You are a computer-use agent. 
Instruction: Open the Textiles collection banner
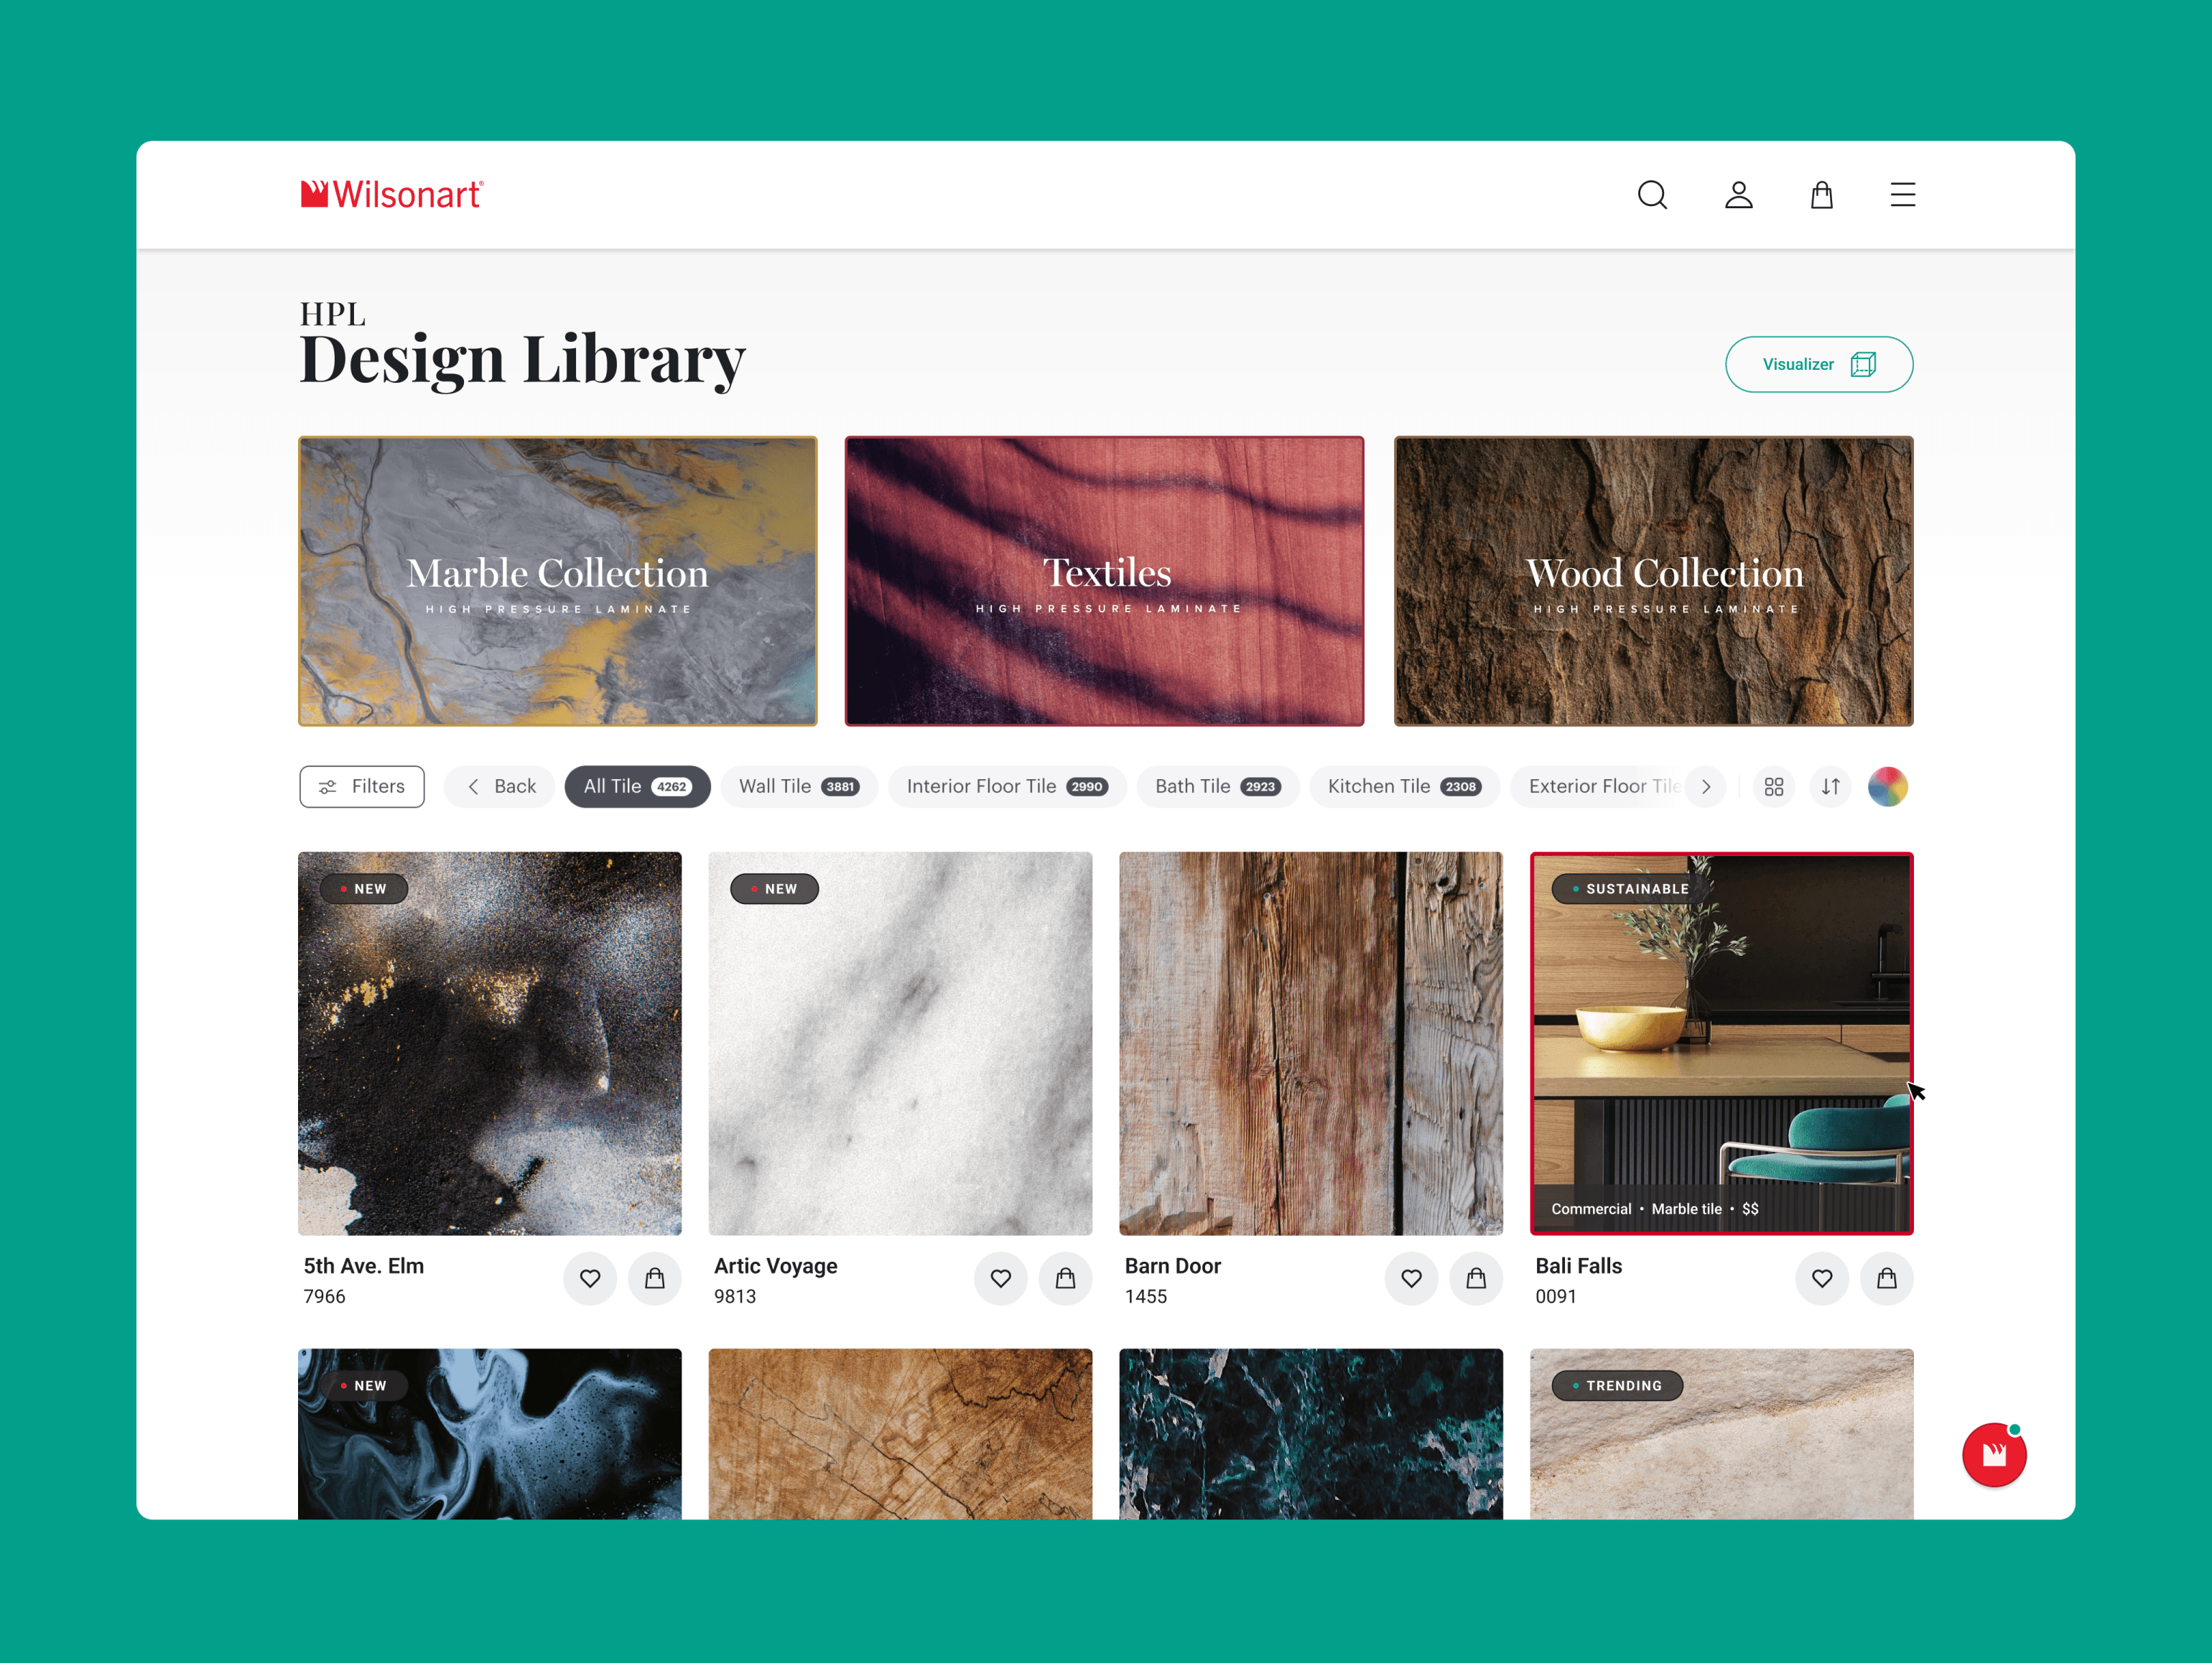(1104, 581)
